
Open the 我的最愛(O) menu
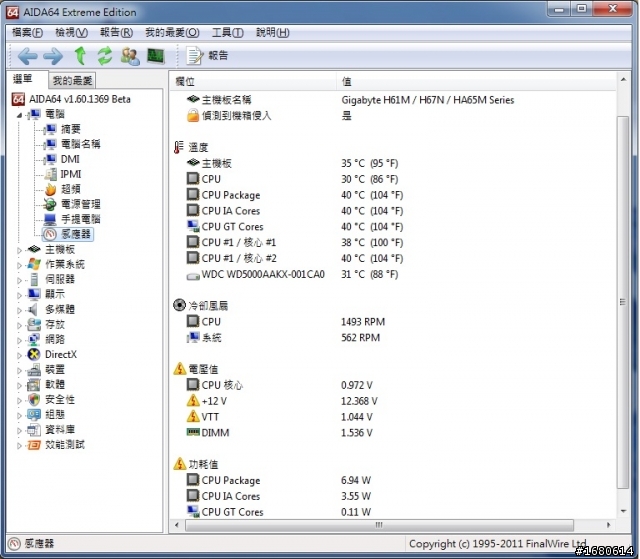click(172, 32)
